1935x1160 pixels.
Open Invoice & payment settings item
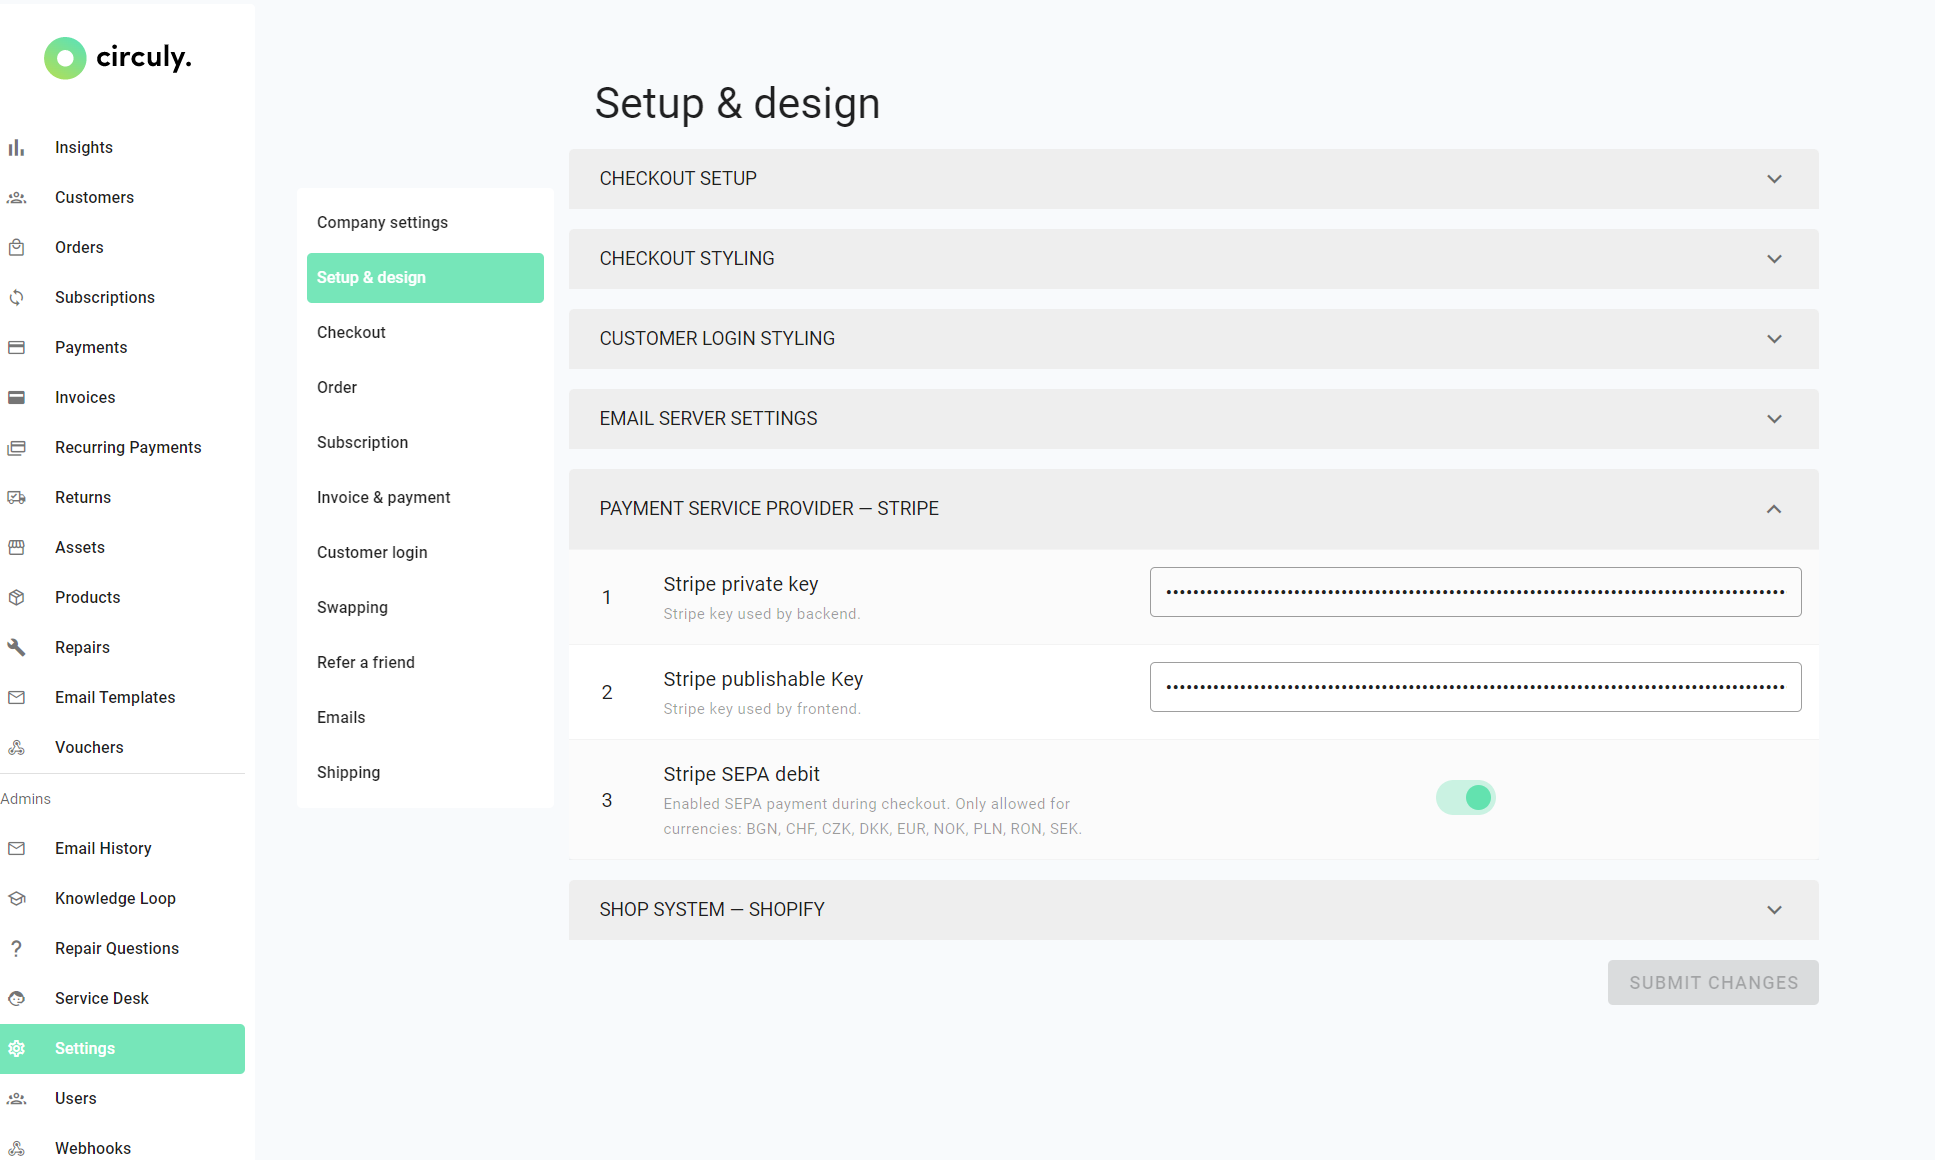pos(425,498)
